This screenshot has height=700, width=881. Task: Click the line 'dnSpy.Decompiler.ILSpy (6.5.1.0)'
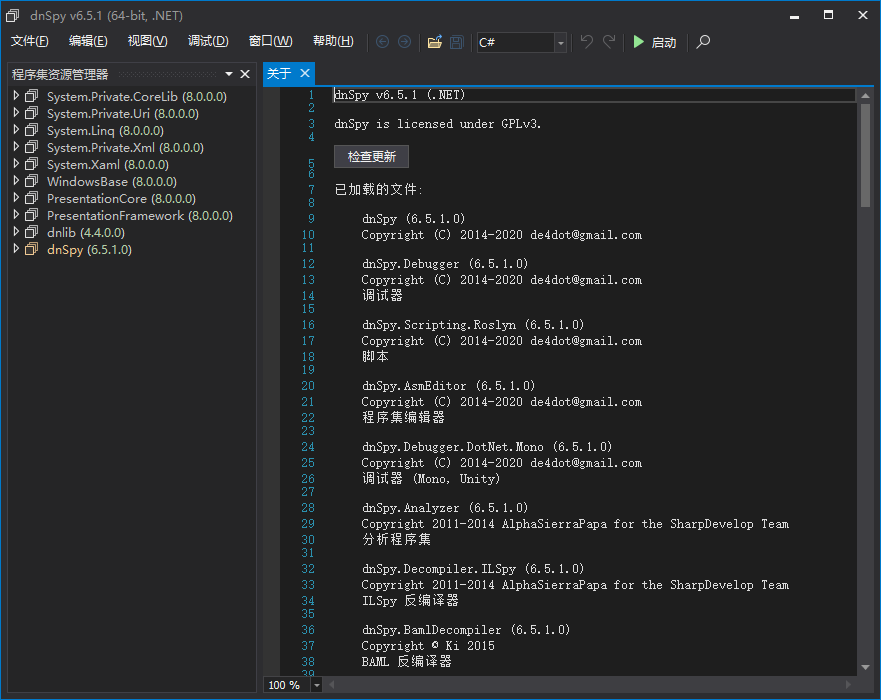(x=473, y=569)
